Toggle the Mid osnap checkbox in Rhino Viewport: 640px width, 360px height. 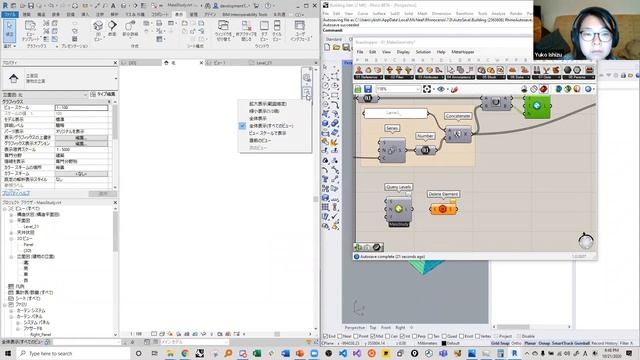pyautogui.click(x=372, y=336)
